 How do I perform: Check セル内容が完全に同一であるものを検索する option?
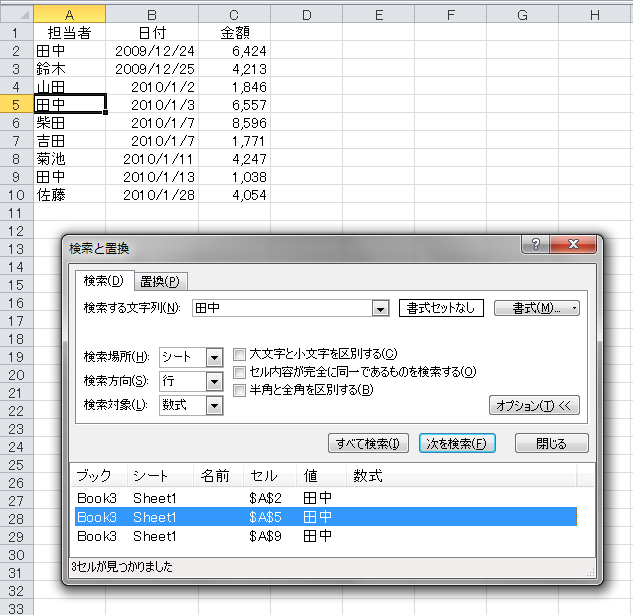click(240, 372)
